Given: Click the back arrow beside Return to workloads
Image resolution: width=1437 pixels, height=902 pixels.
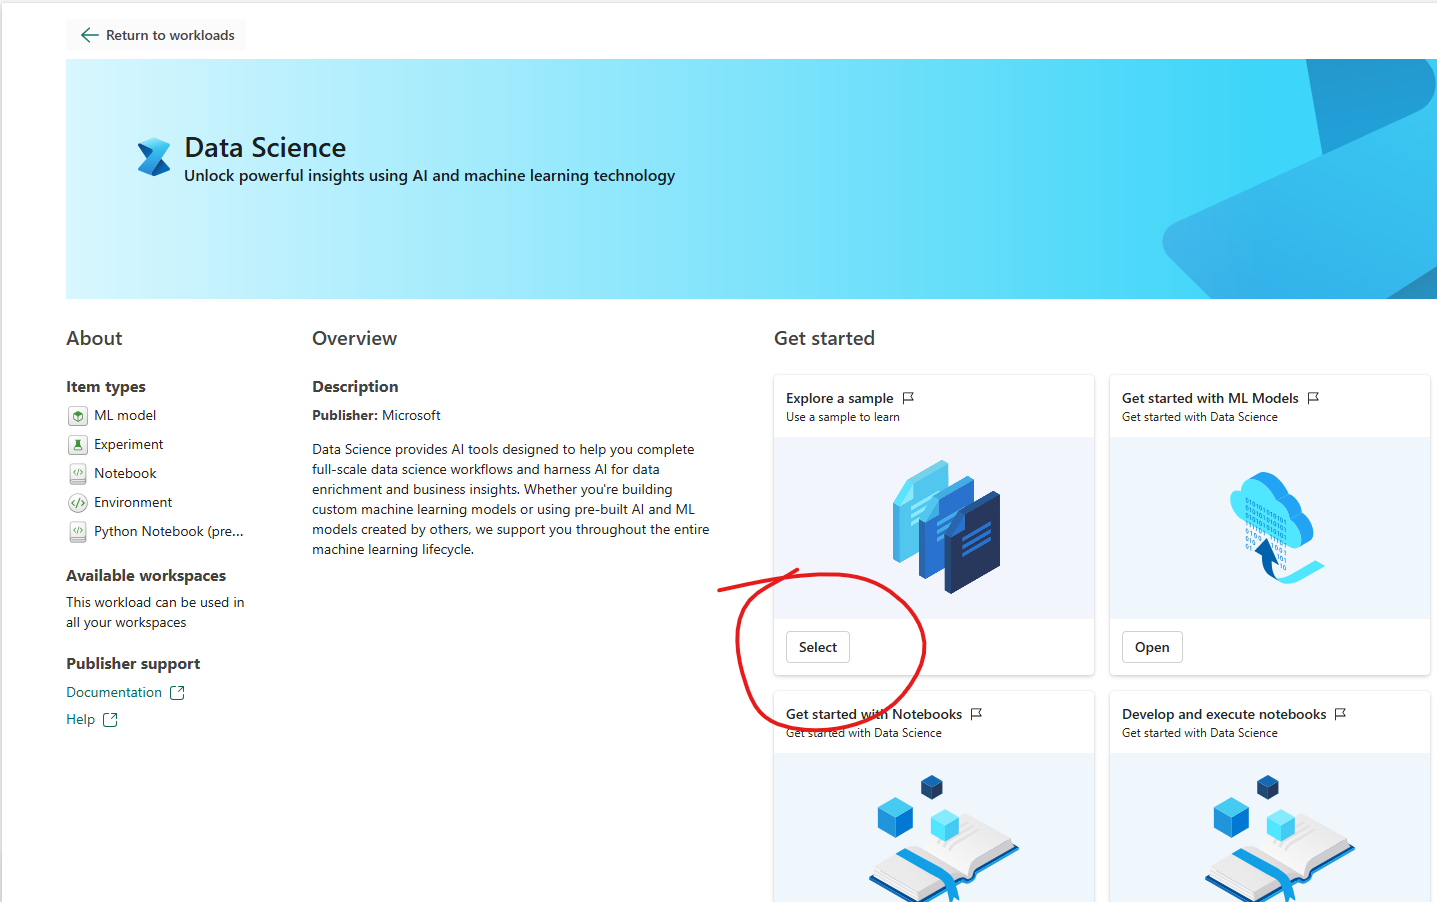Looking at the screenshot, I should 89,35.
